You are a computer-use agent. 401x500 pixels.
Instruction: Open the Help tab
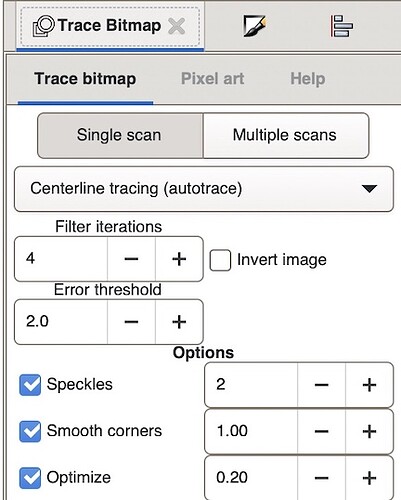coord(307,79)
